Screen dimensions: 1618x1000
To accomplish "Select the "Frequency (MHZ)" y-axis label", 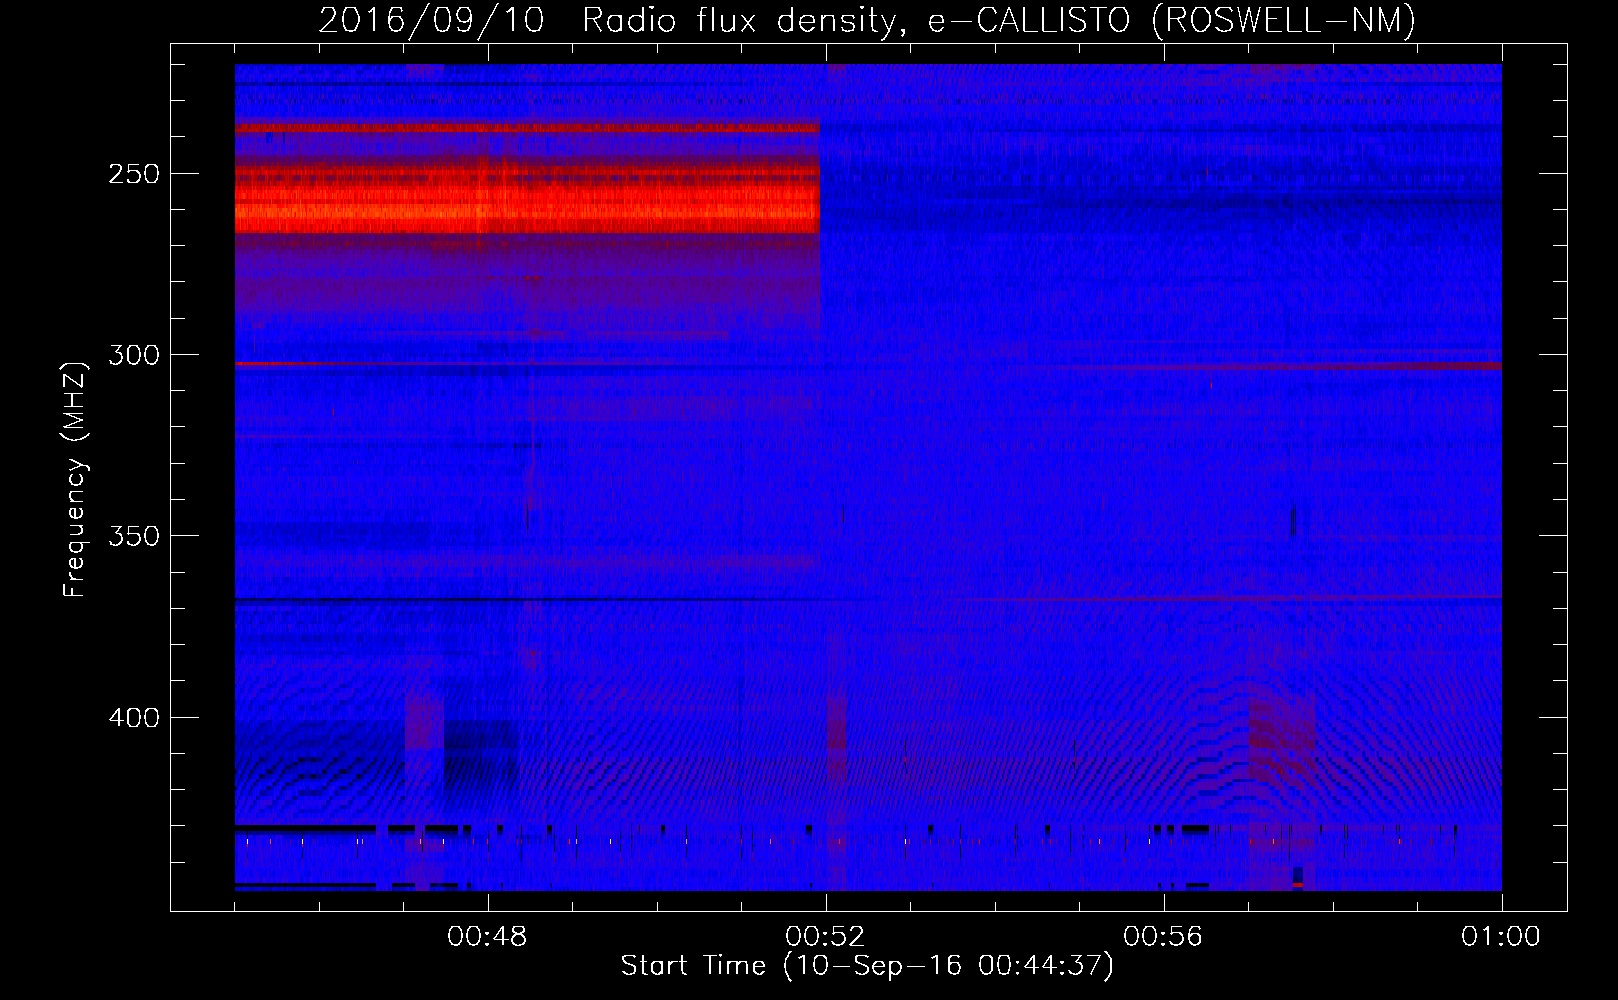I will (75, 479).
